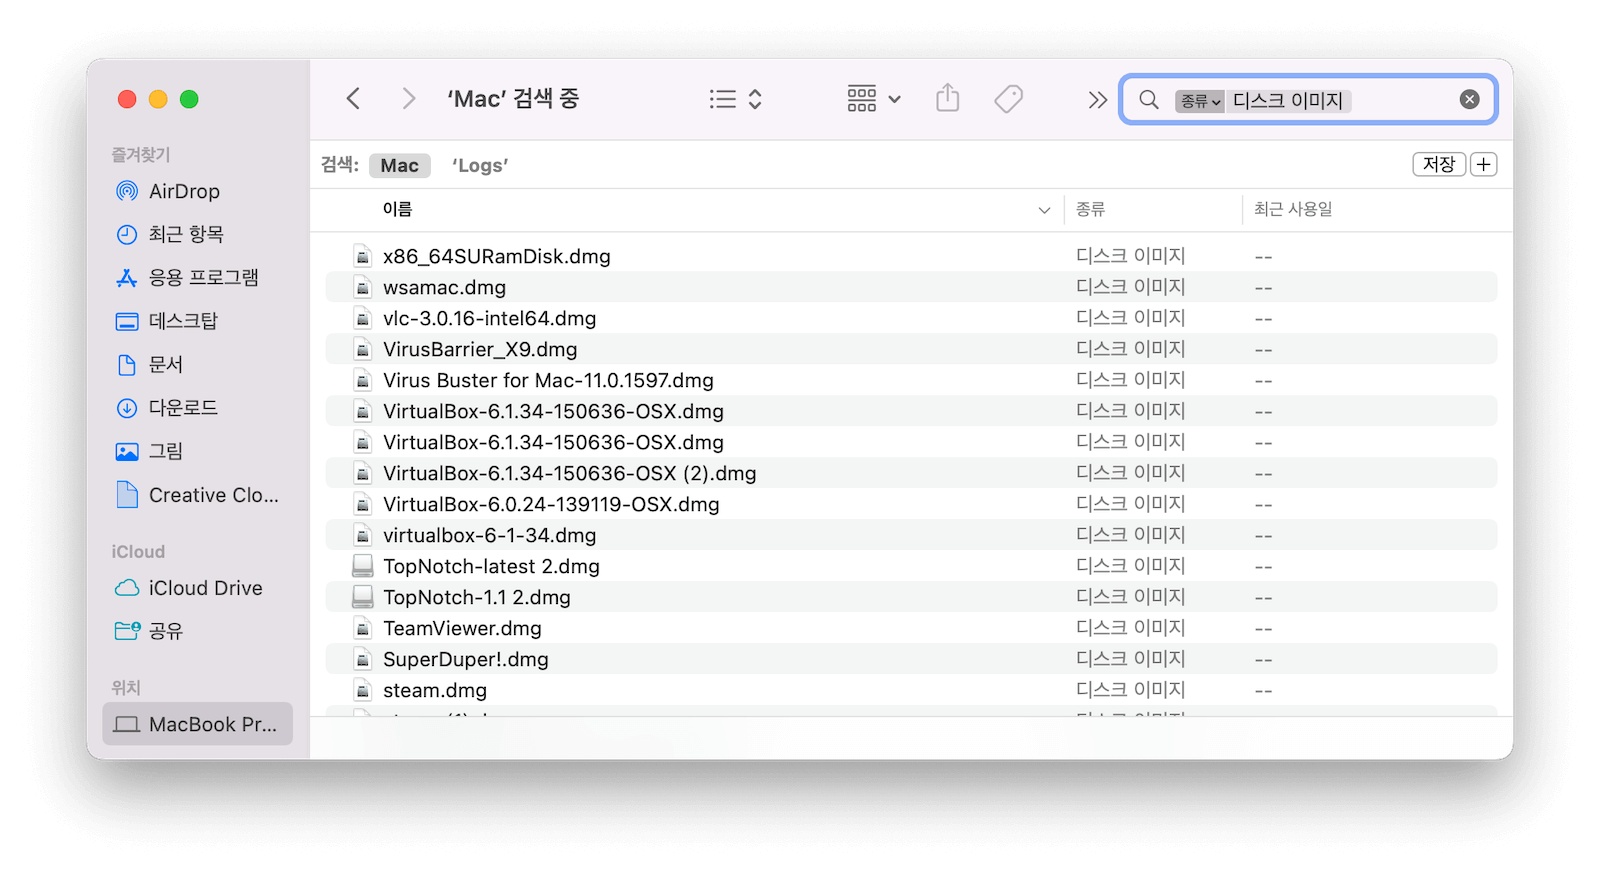Click 디스크 이미지 kind for TeamViewer.dmg
This screenshot has width=1600, height=874.
[1130, 628]
